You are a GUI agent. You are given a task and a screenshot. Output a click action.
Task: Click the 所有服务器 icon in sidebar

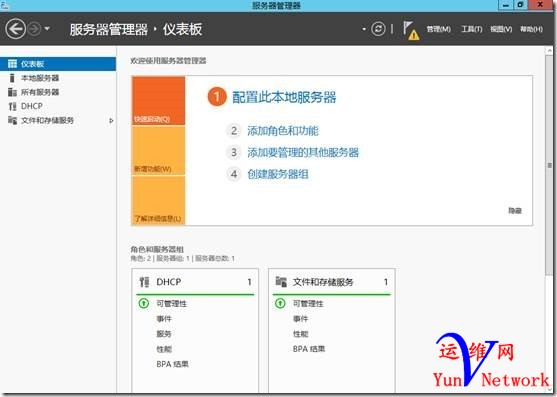pyautogui.click(x=12, y=92)
